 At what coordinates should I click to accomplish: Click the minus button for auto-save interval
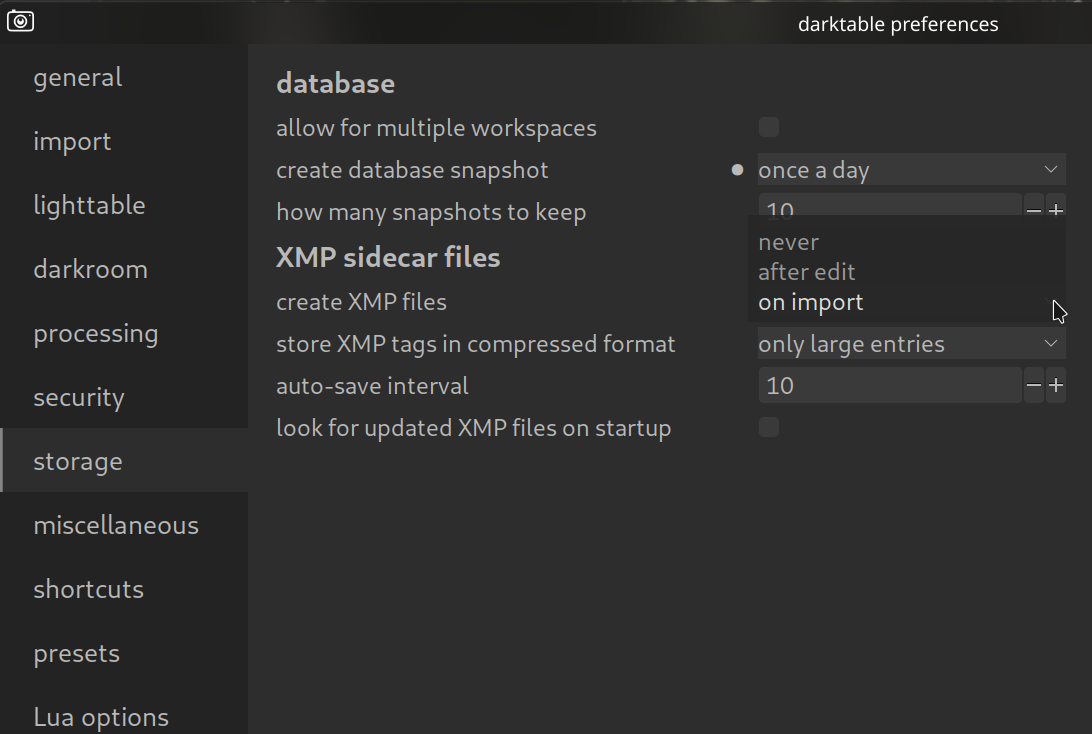click(x=1034, y=386)
